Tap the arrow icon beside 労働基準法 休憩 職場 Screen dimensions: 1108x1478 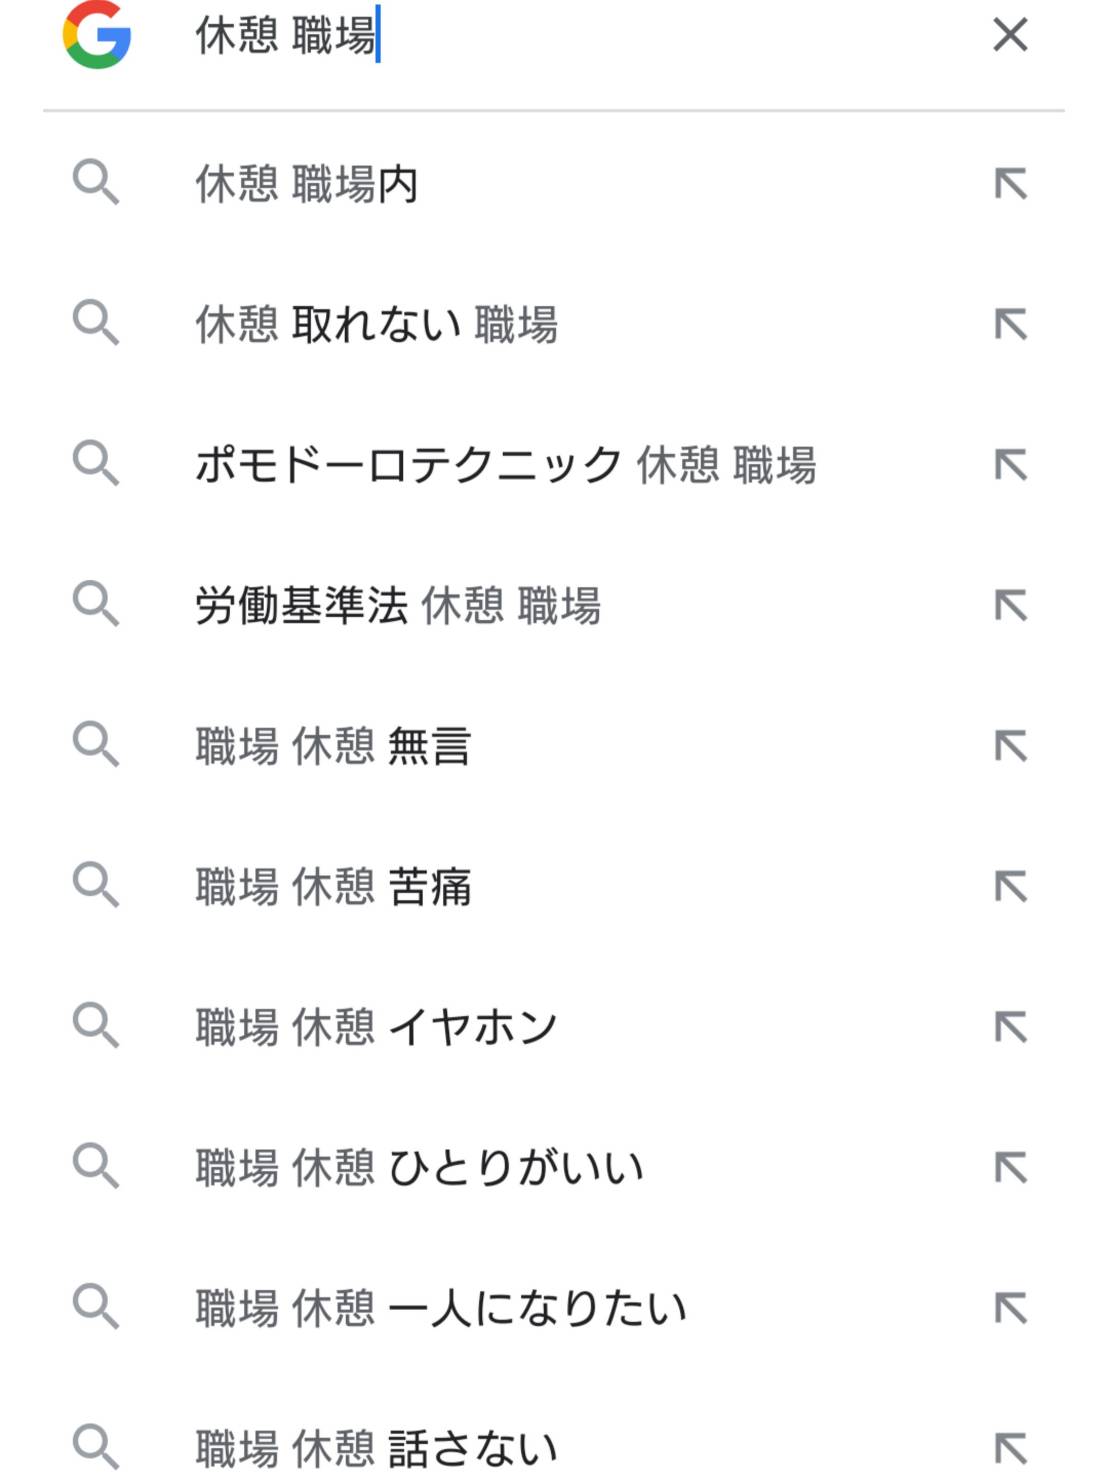[1010, 605]
